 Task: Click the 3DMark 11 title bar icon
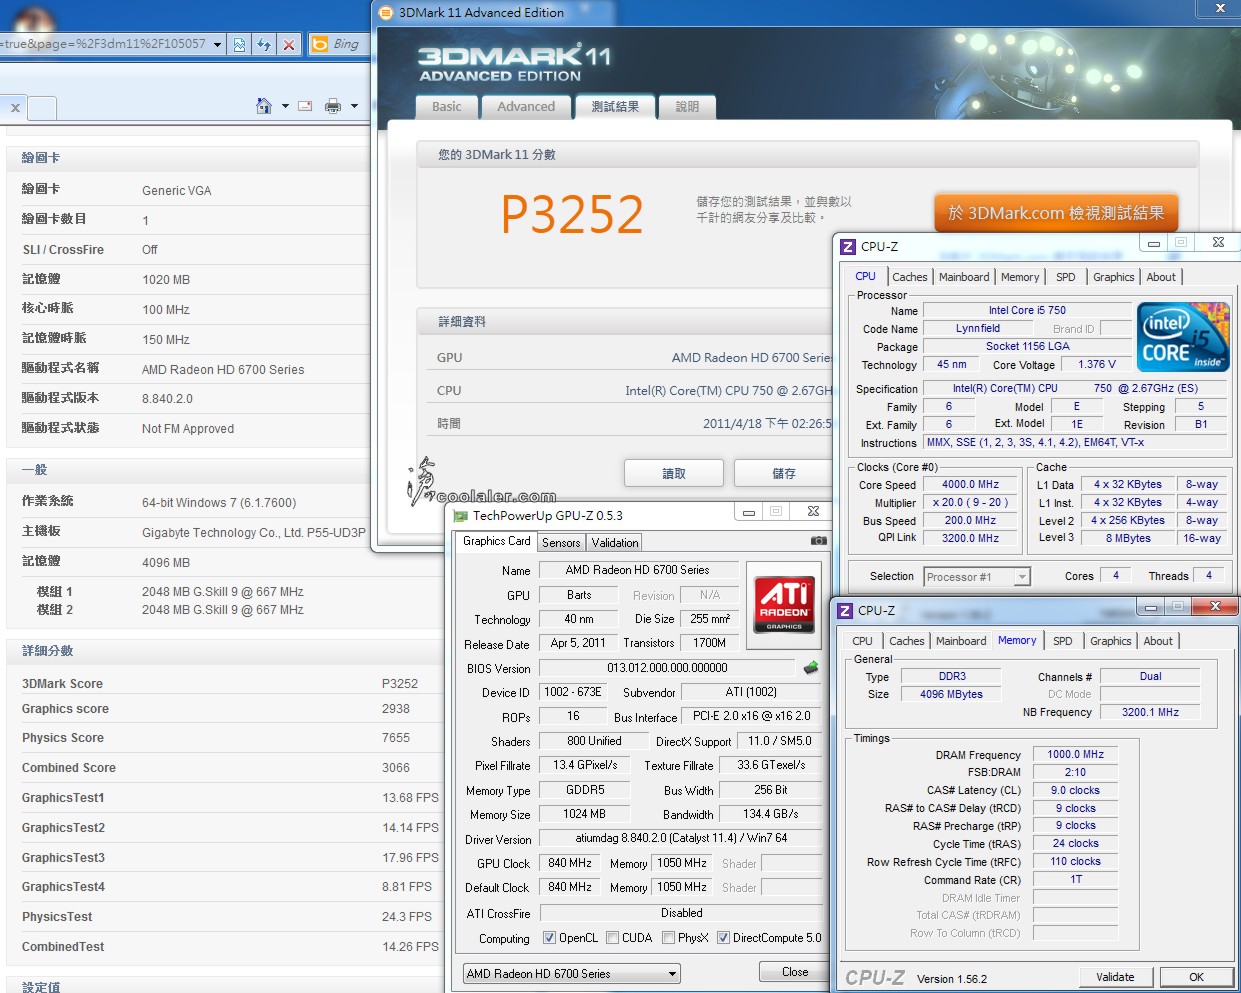point(386,13)
